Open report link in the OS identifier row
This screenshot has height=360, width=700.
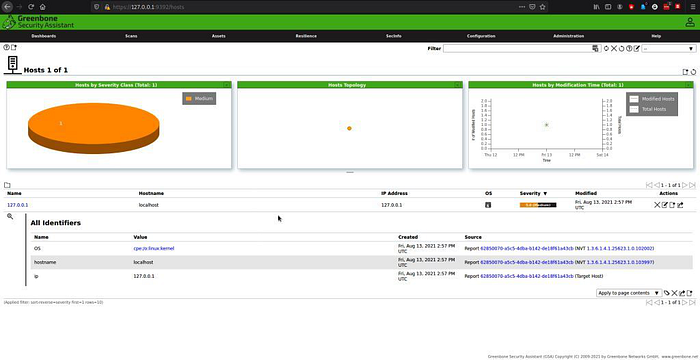[x=526, y=248]
